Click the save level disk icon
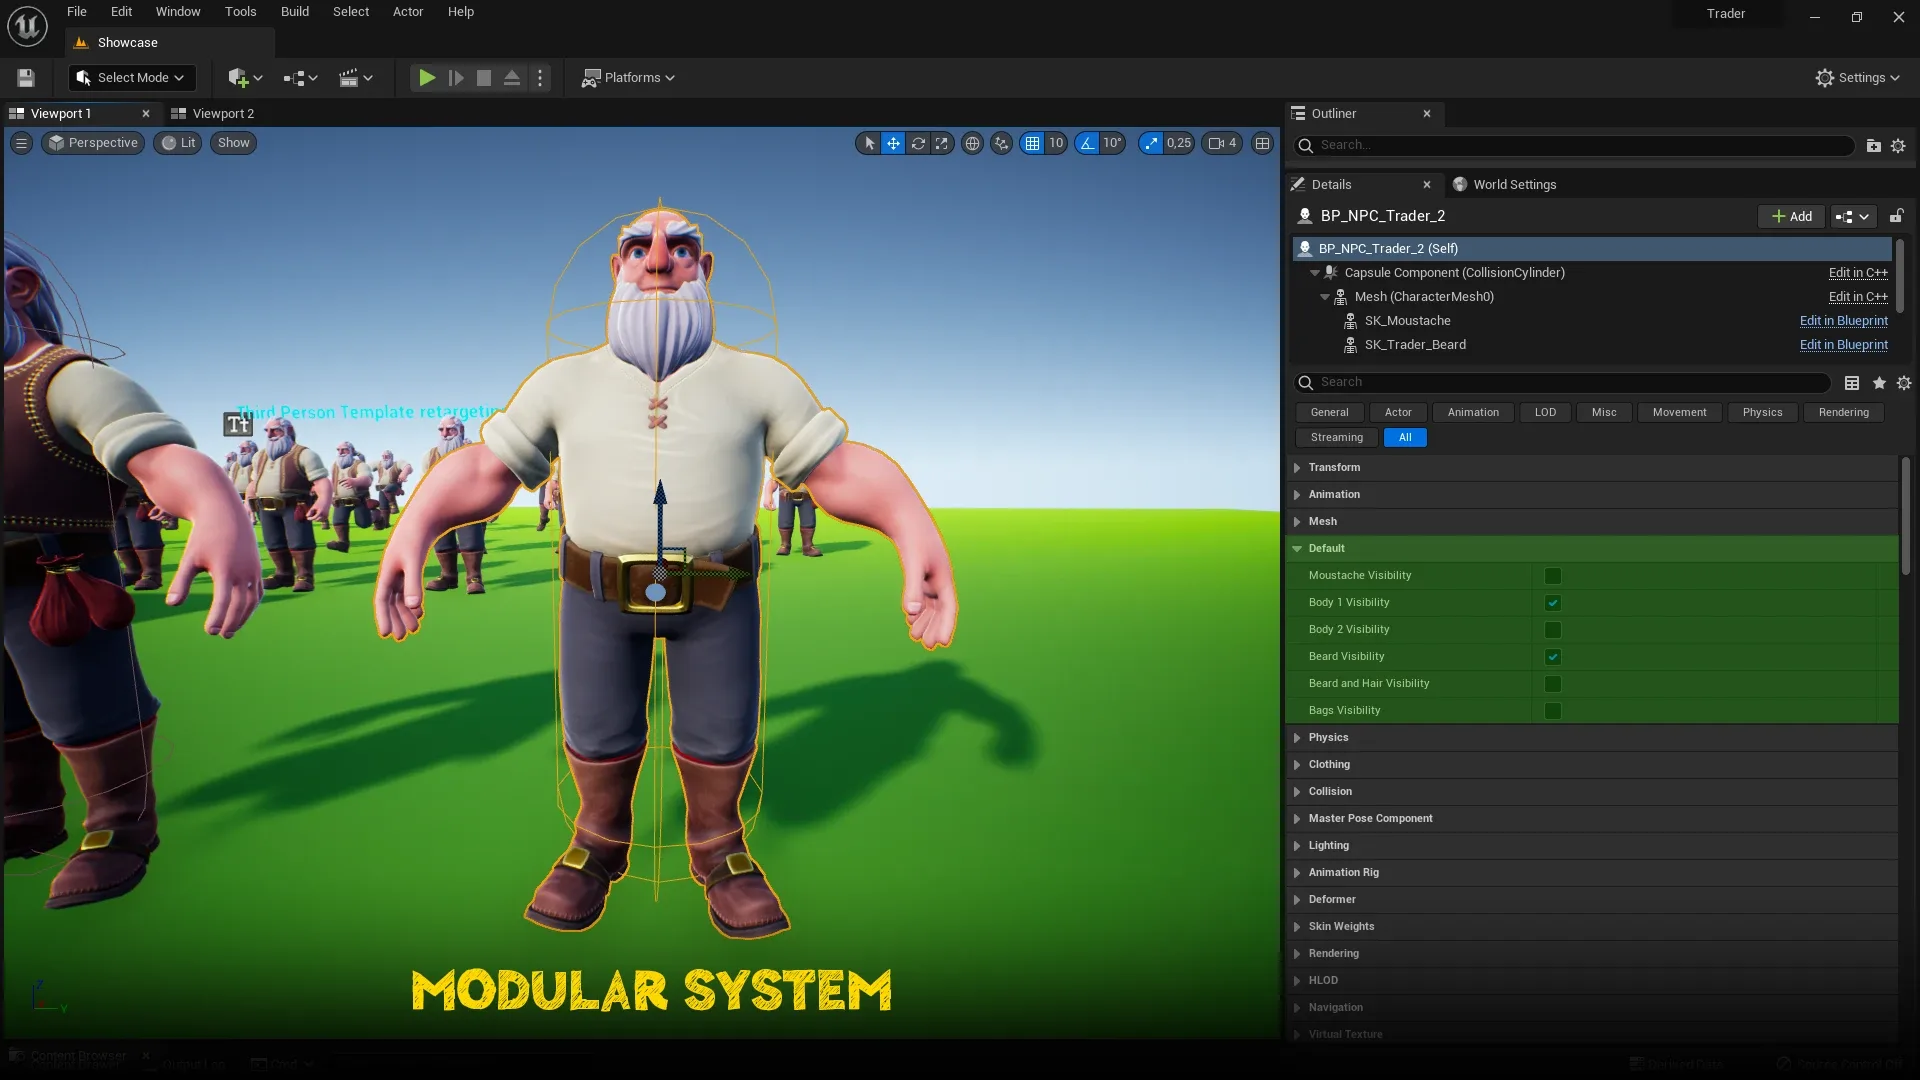 26,78
